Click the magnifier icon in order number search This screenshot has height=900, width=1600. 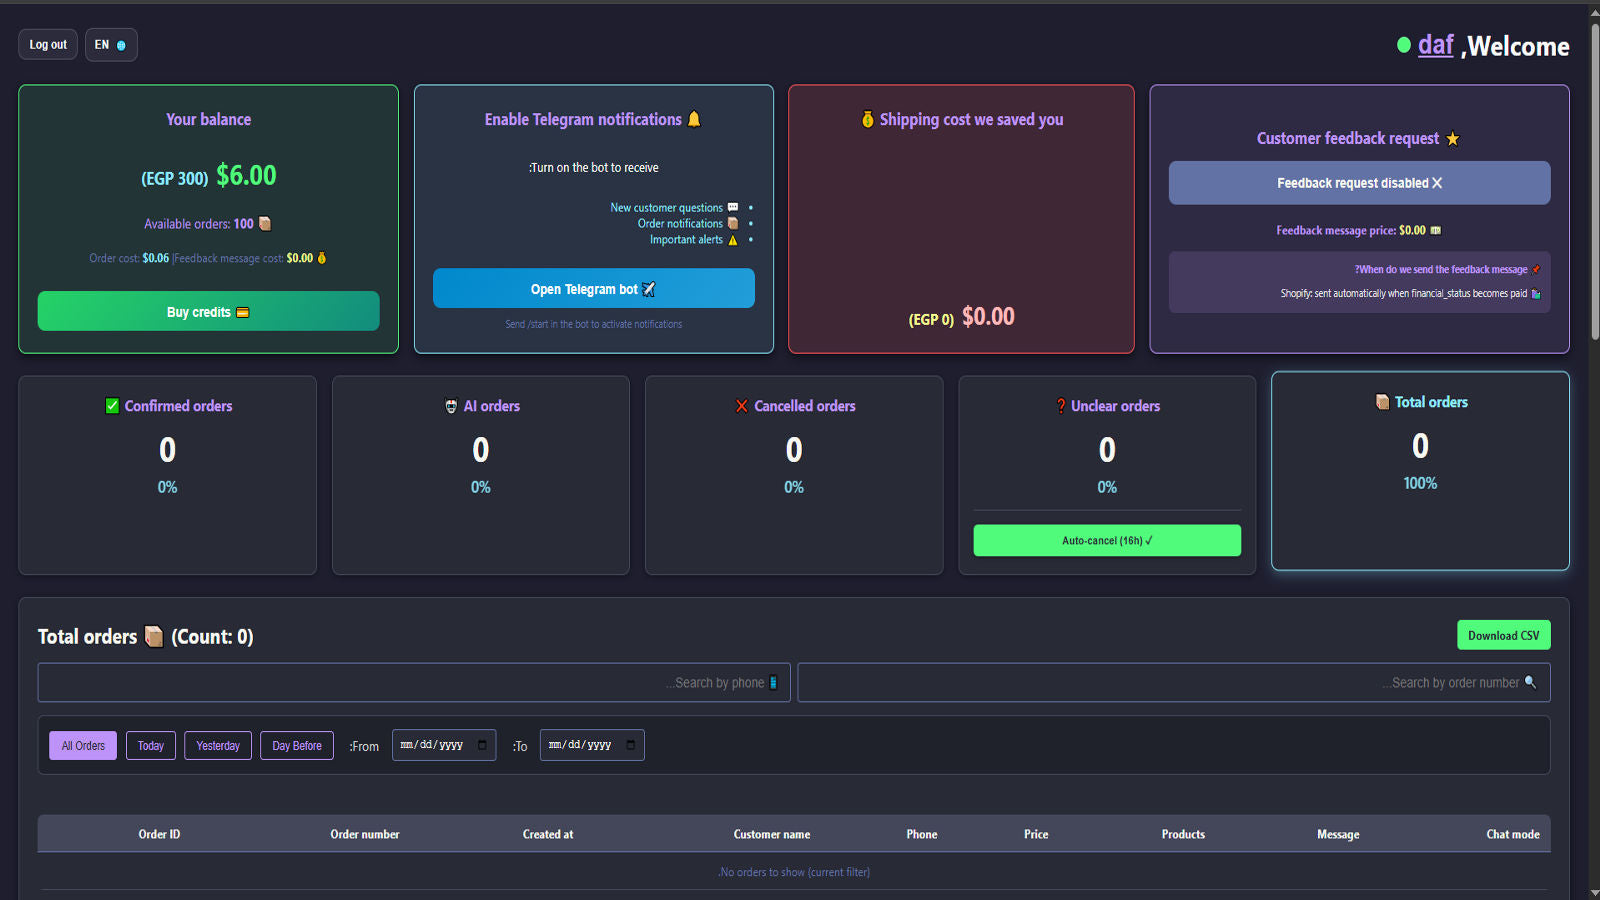click(1531, 682)
